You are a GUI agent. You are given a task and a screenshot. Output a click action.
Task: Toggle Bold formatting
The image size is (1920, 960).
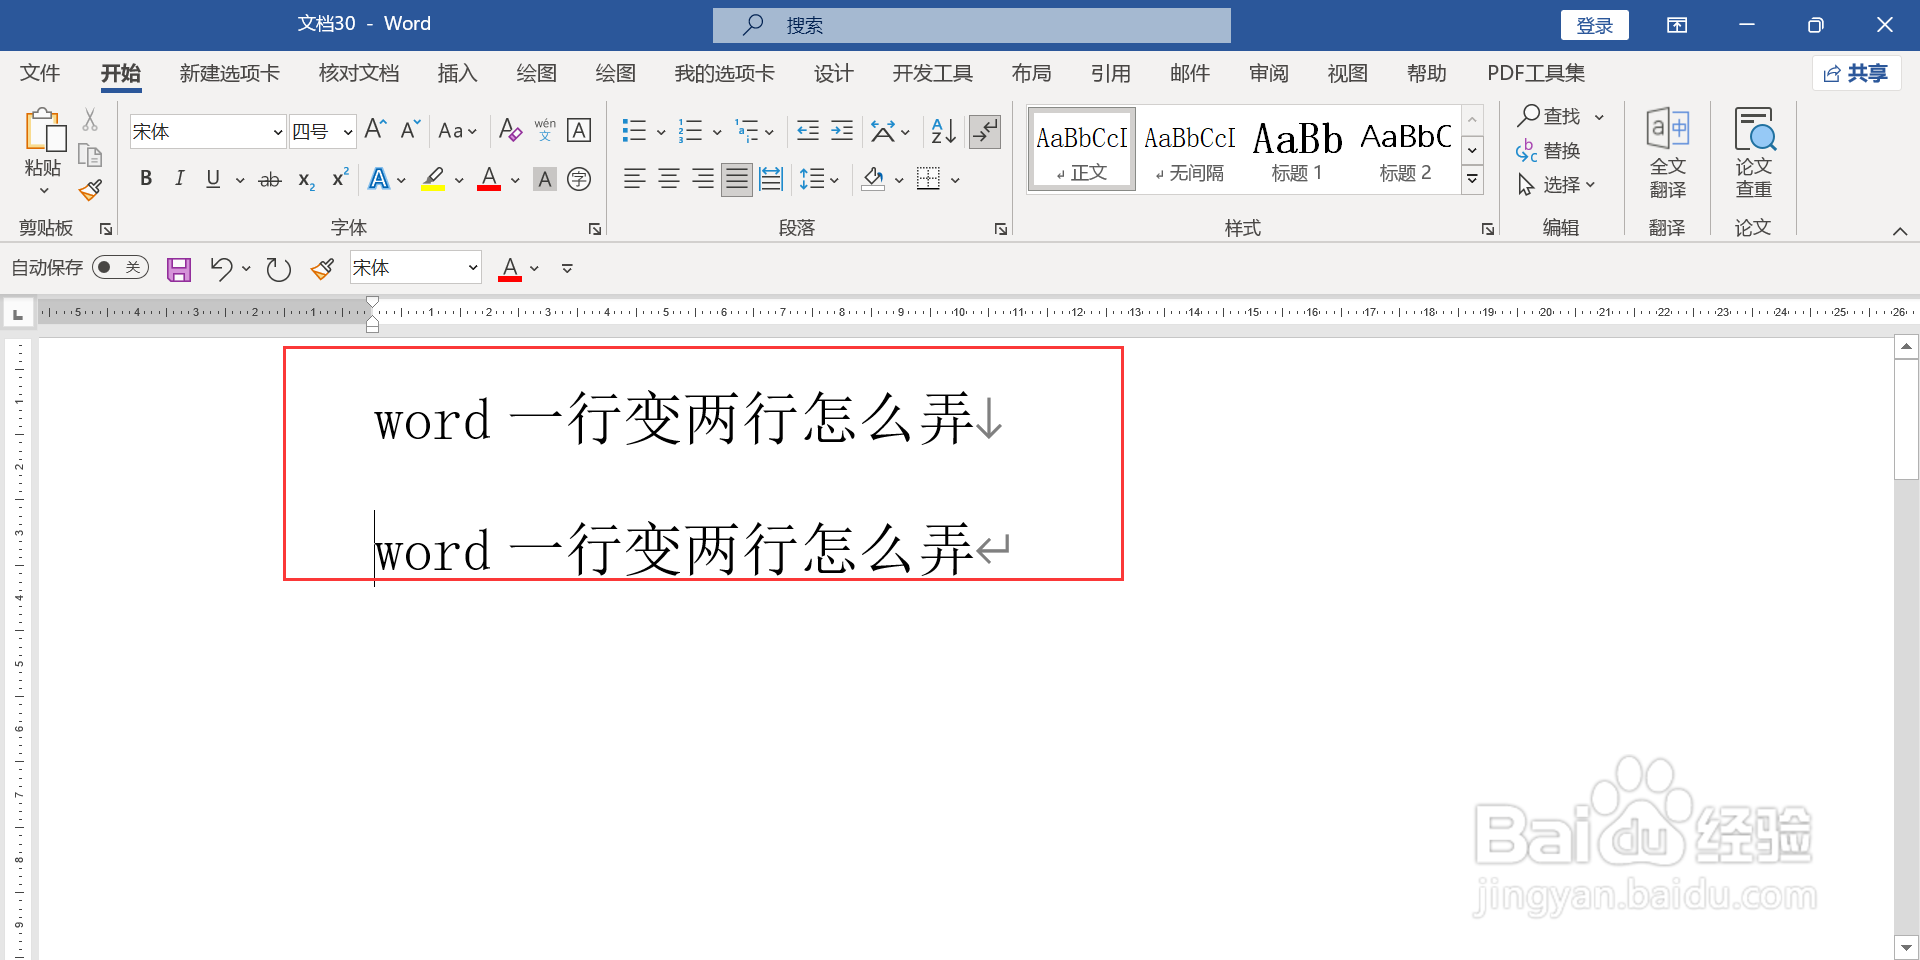point(146,179)
